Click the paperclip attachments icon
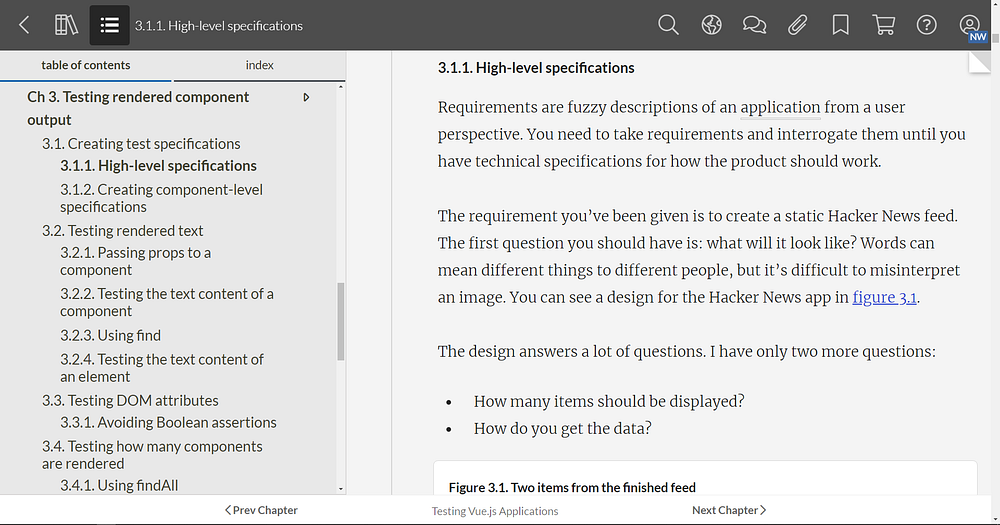 point(797,25)
